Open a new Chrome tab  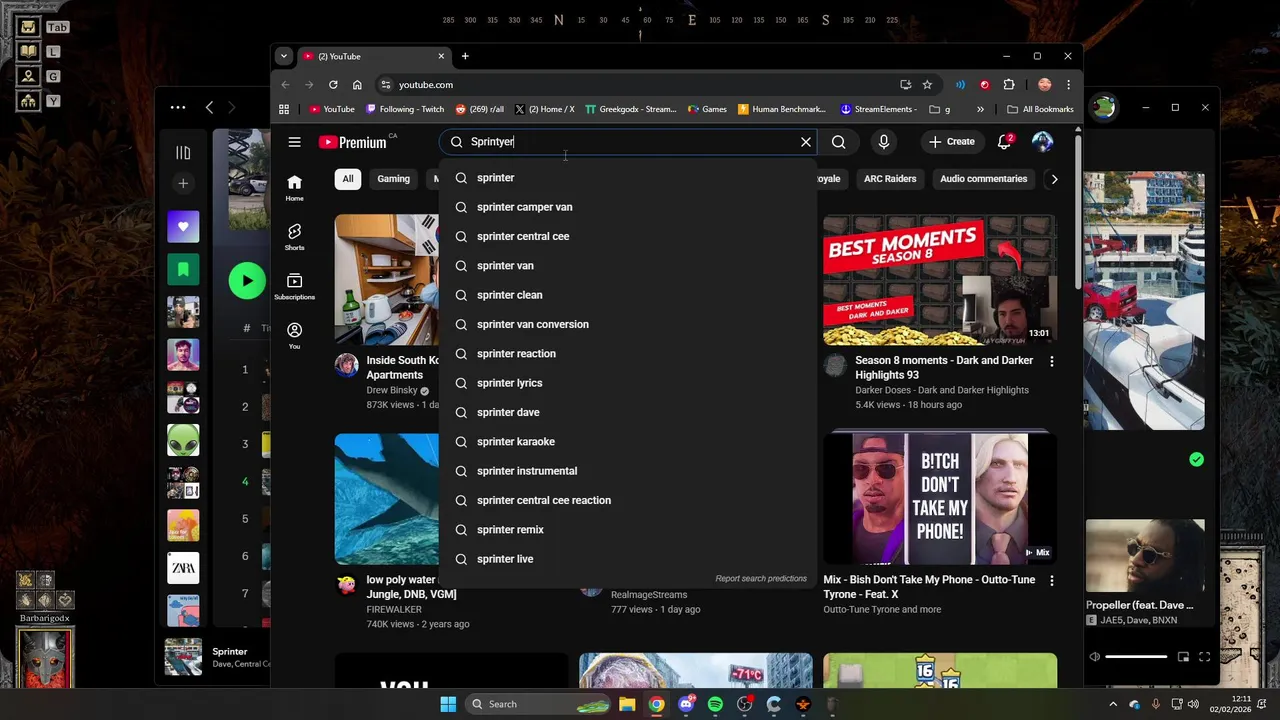[465, 56]
